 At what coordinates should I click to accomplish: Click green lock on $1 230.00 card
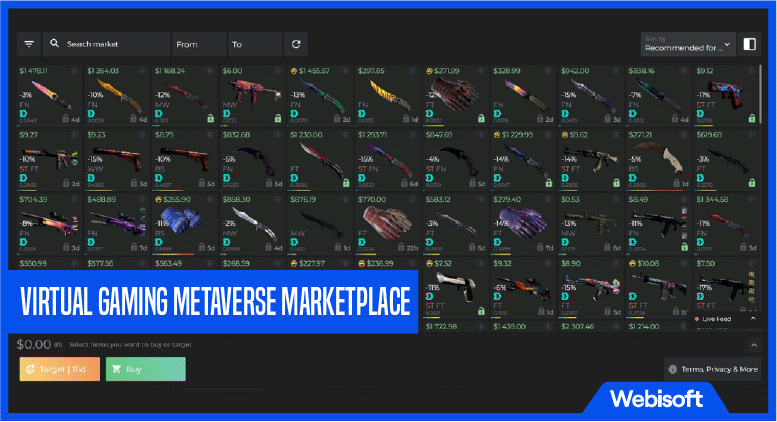346,183
